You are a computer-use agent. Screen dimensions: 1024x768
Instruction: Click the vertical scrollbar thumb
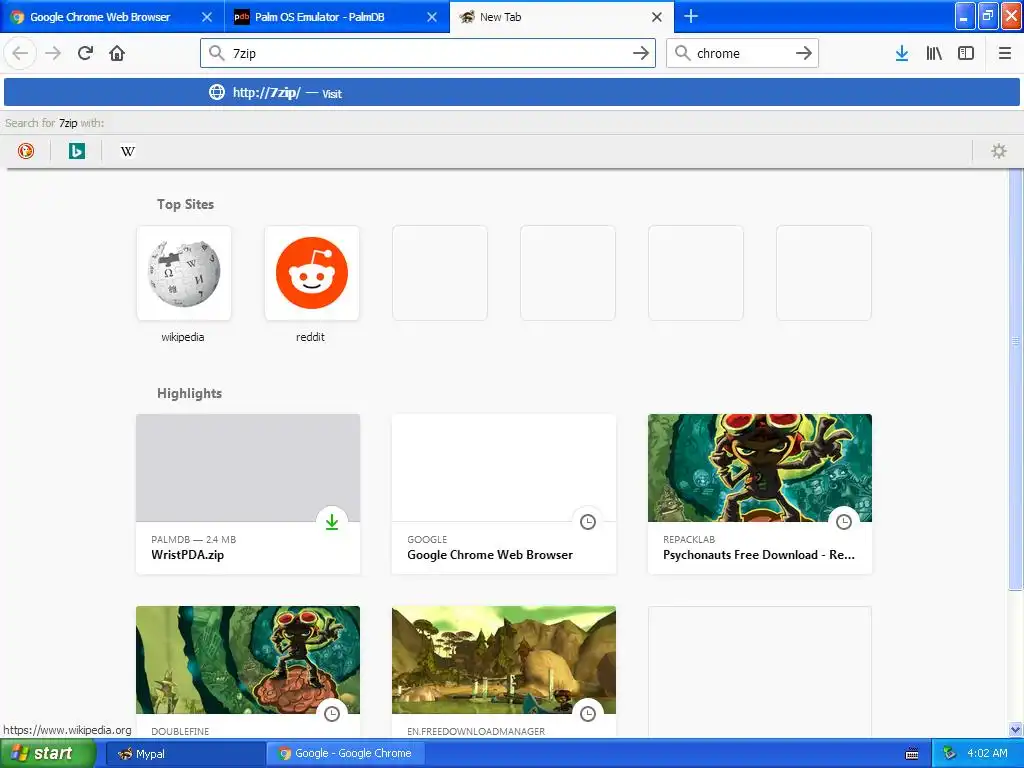1016,379
